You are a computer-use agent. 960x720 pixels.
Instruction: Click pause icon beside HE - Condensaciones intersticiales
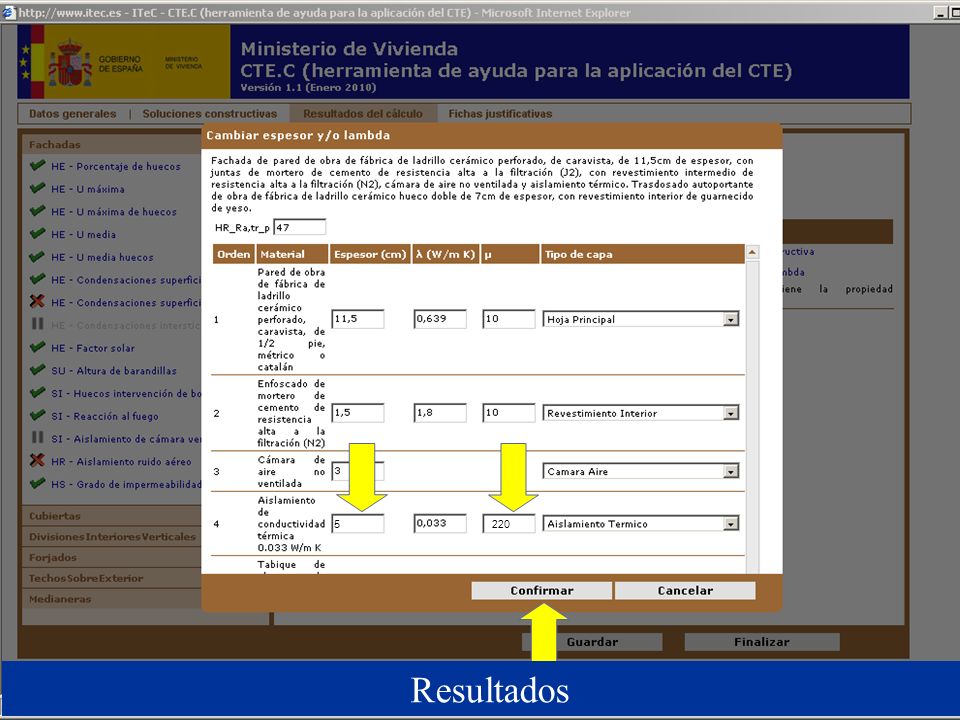(x=37, y=323)
